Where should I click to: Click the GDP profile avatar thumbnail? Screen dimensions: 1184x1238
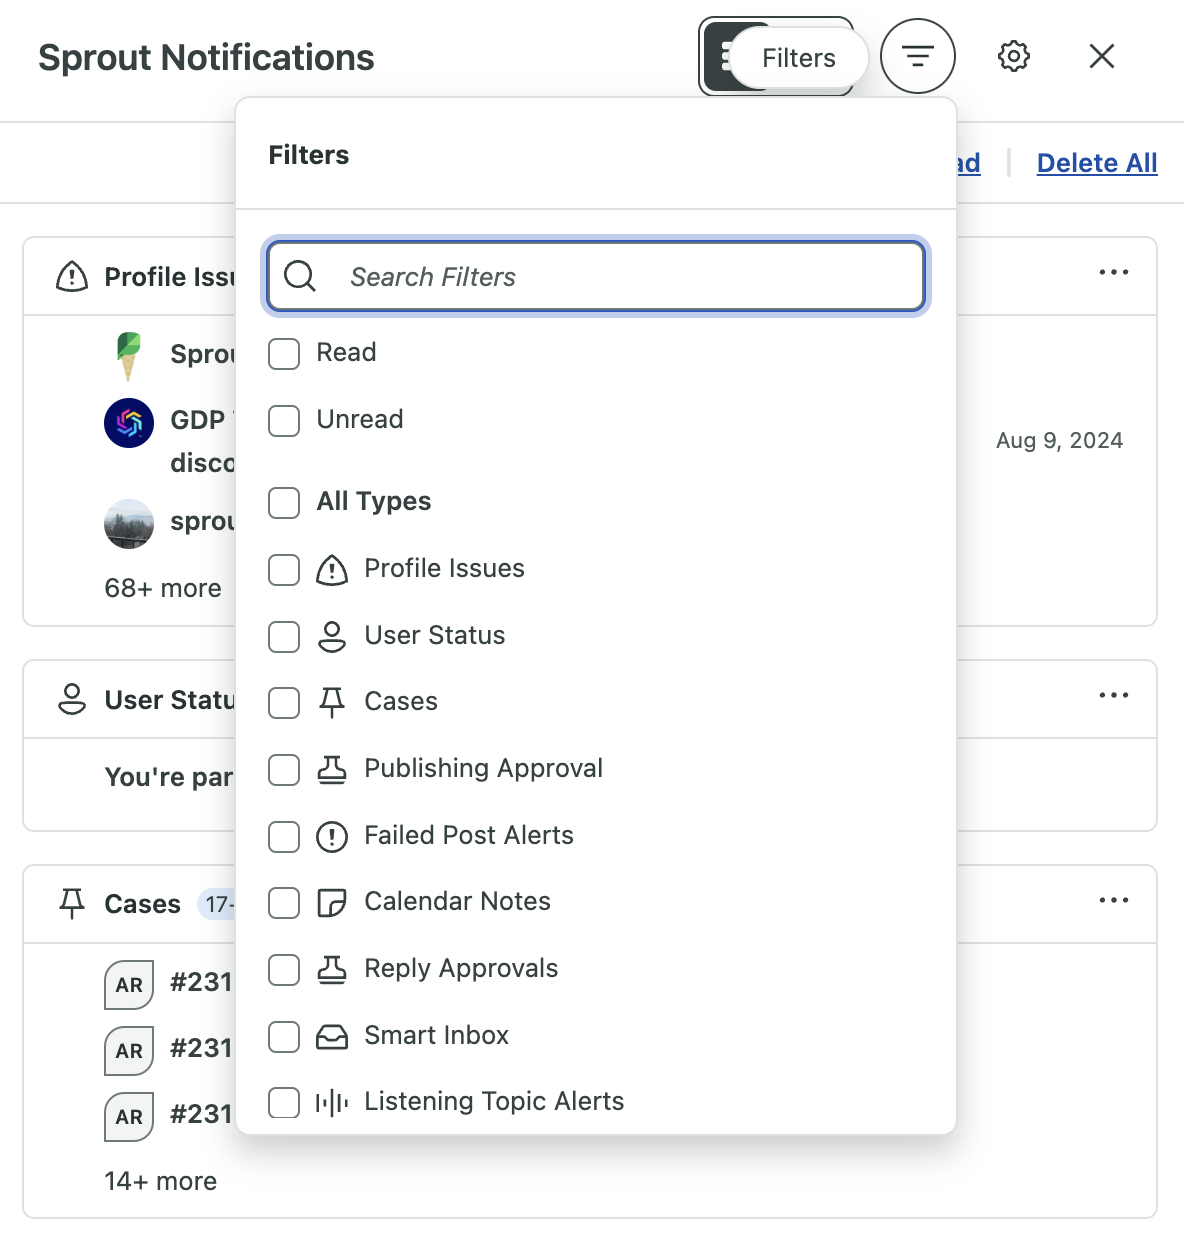point(128,422)
